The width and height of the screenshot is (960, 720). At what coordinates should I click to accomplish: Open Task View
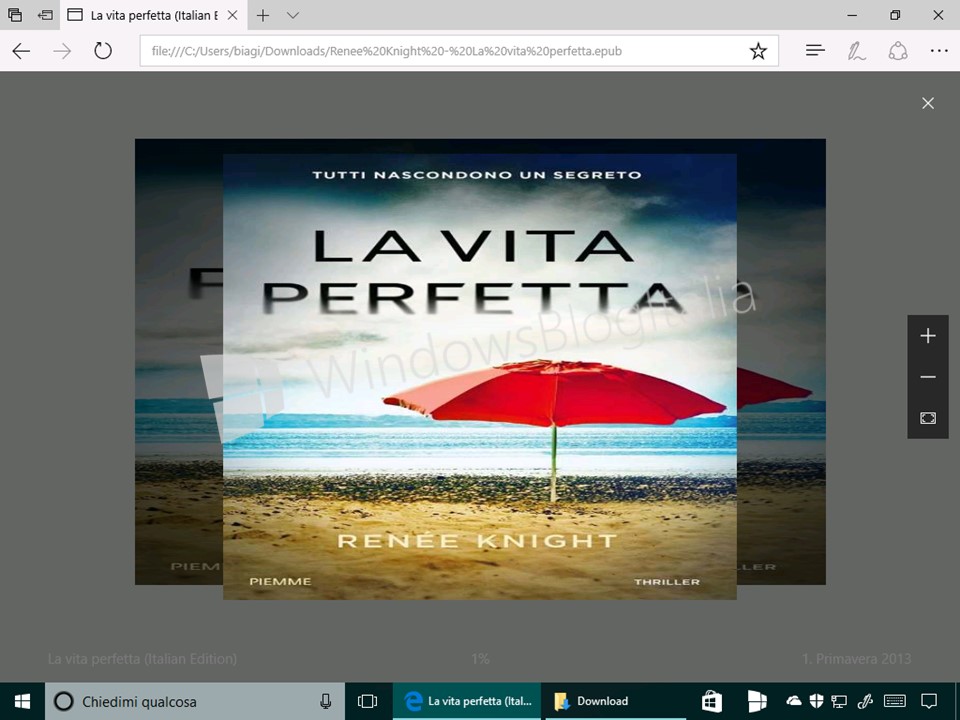click(367, 701)
